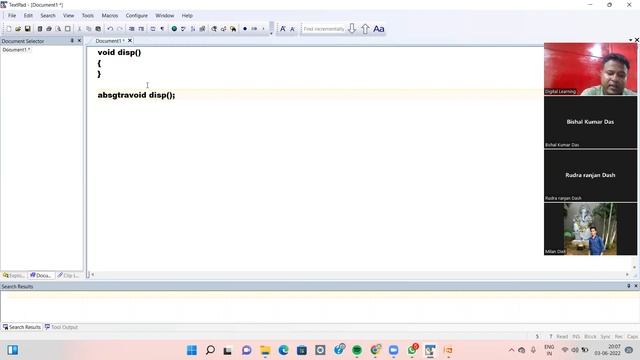Increase font size with the large A
640x360 pixels.
coord(282,29)
